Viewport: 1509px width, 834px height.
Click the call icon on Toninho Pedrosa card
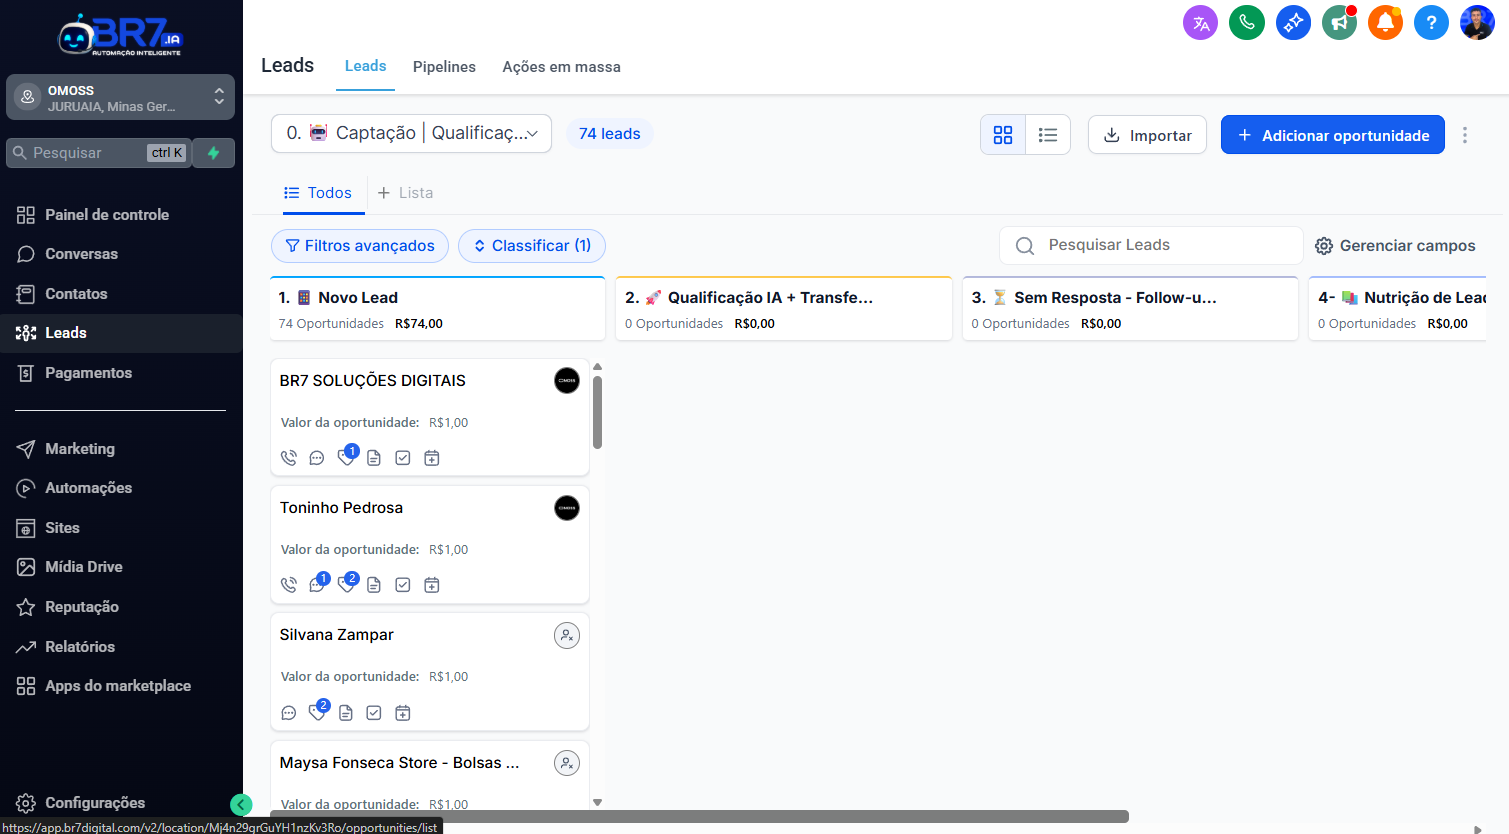coord(289,585)
